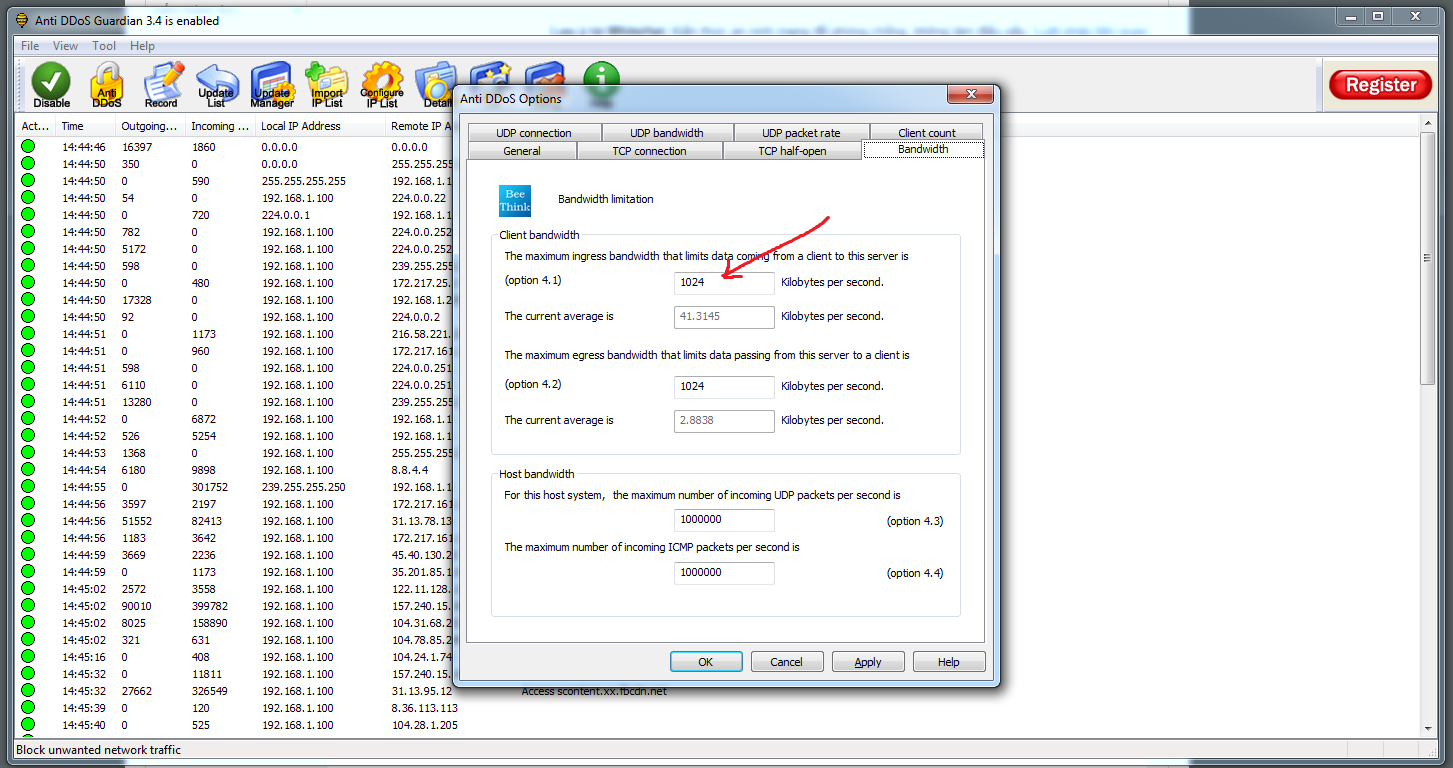This screenshot has width=1453, height=768.
Task: Select the local IP 255.255.255.255 cell
Action: pos(304,181)
